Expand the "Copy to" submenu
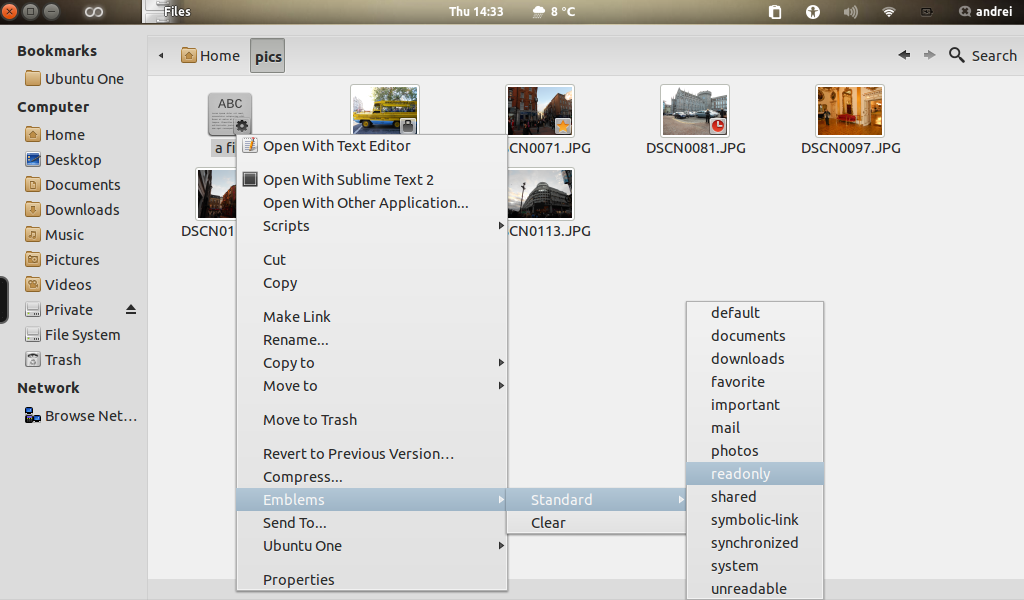 pos(290,362)
